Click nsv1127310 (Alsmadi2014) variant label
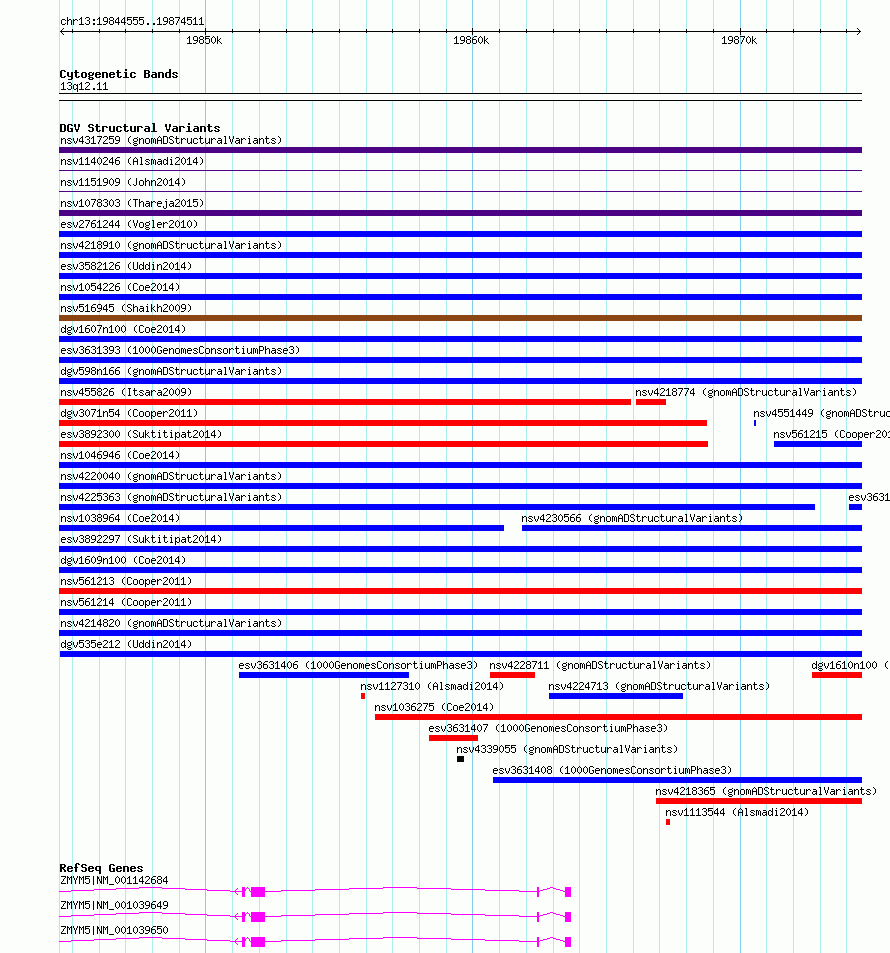The height and width of the screenshot is (953, 890). (432, 686)
